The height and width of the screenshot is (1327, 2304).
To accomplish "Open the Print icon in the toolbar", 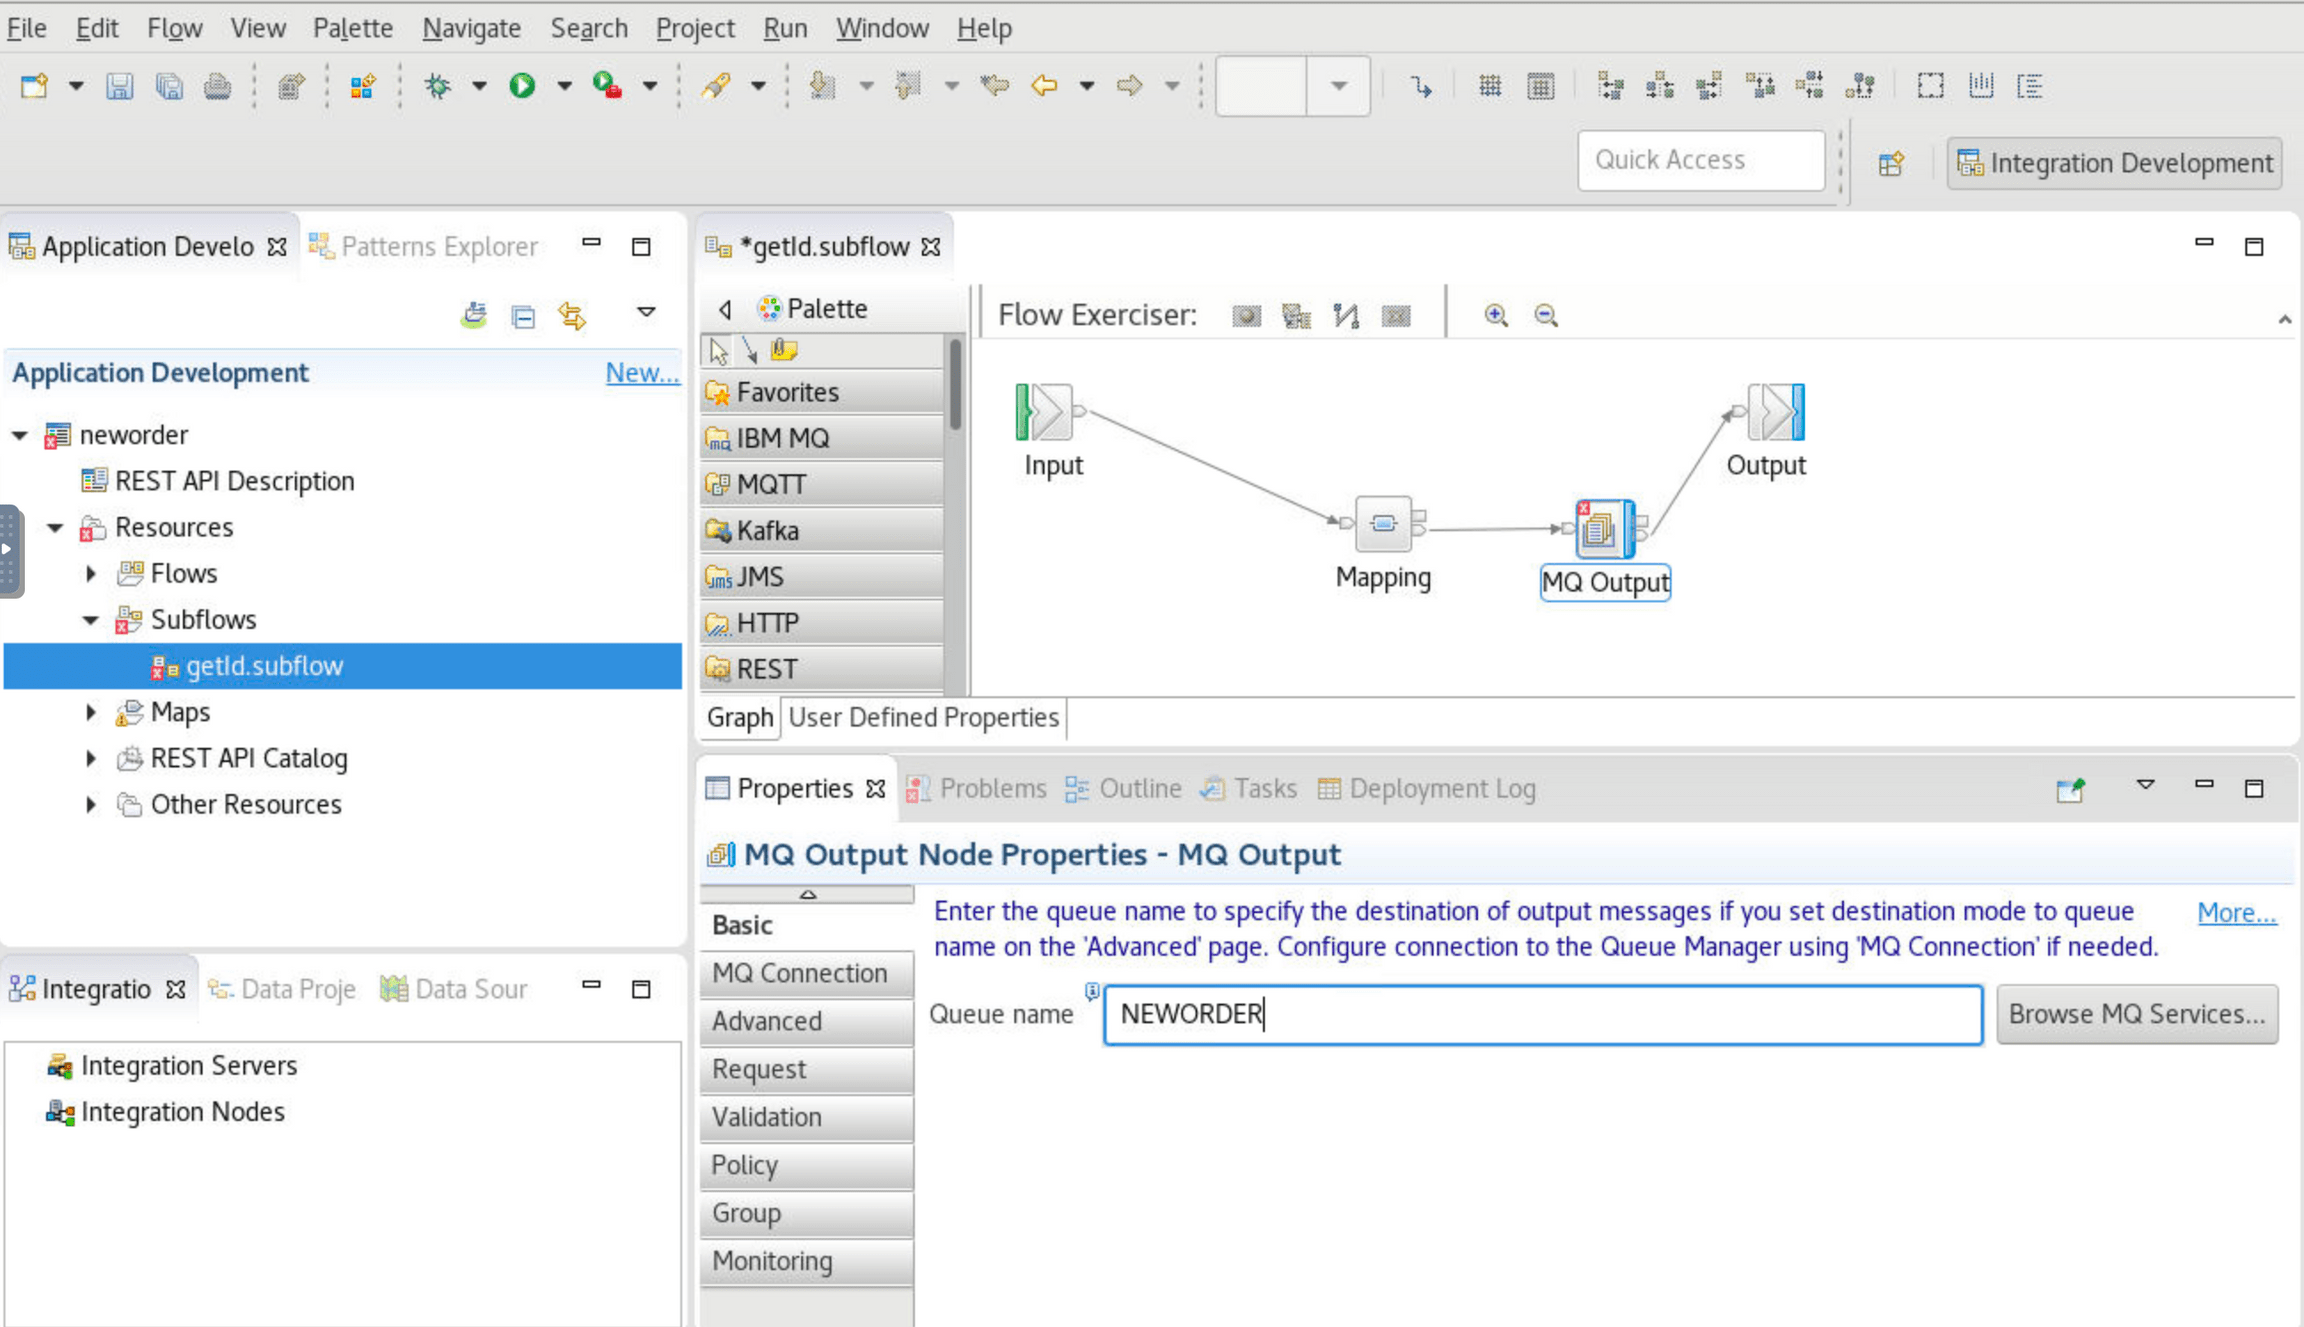I will 217,86.
